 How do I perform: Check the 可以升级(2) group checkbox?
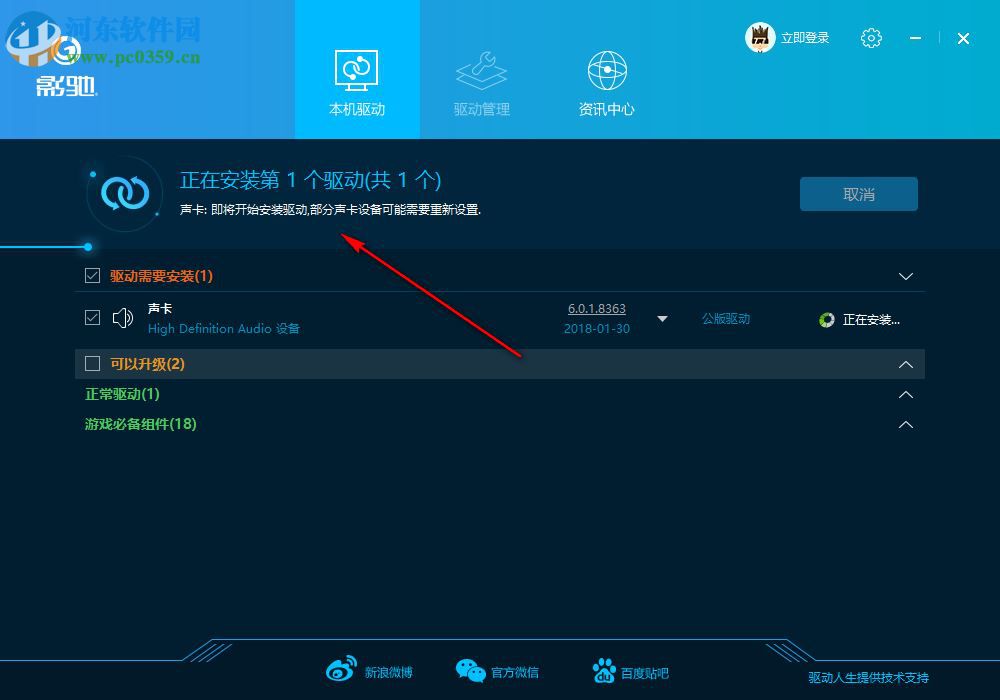pos(92,364)
